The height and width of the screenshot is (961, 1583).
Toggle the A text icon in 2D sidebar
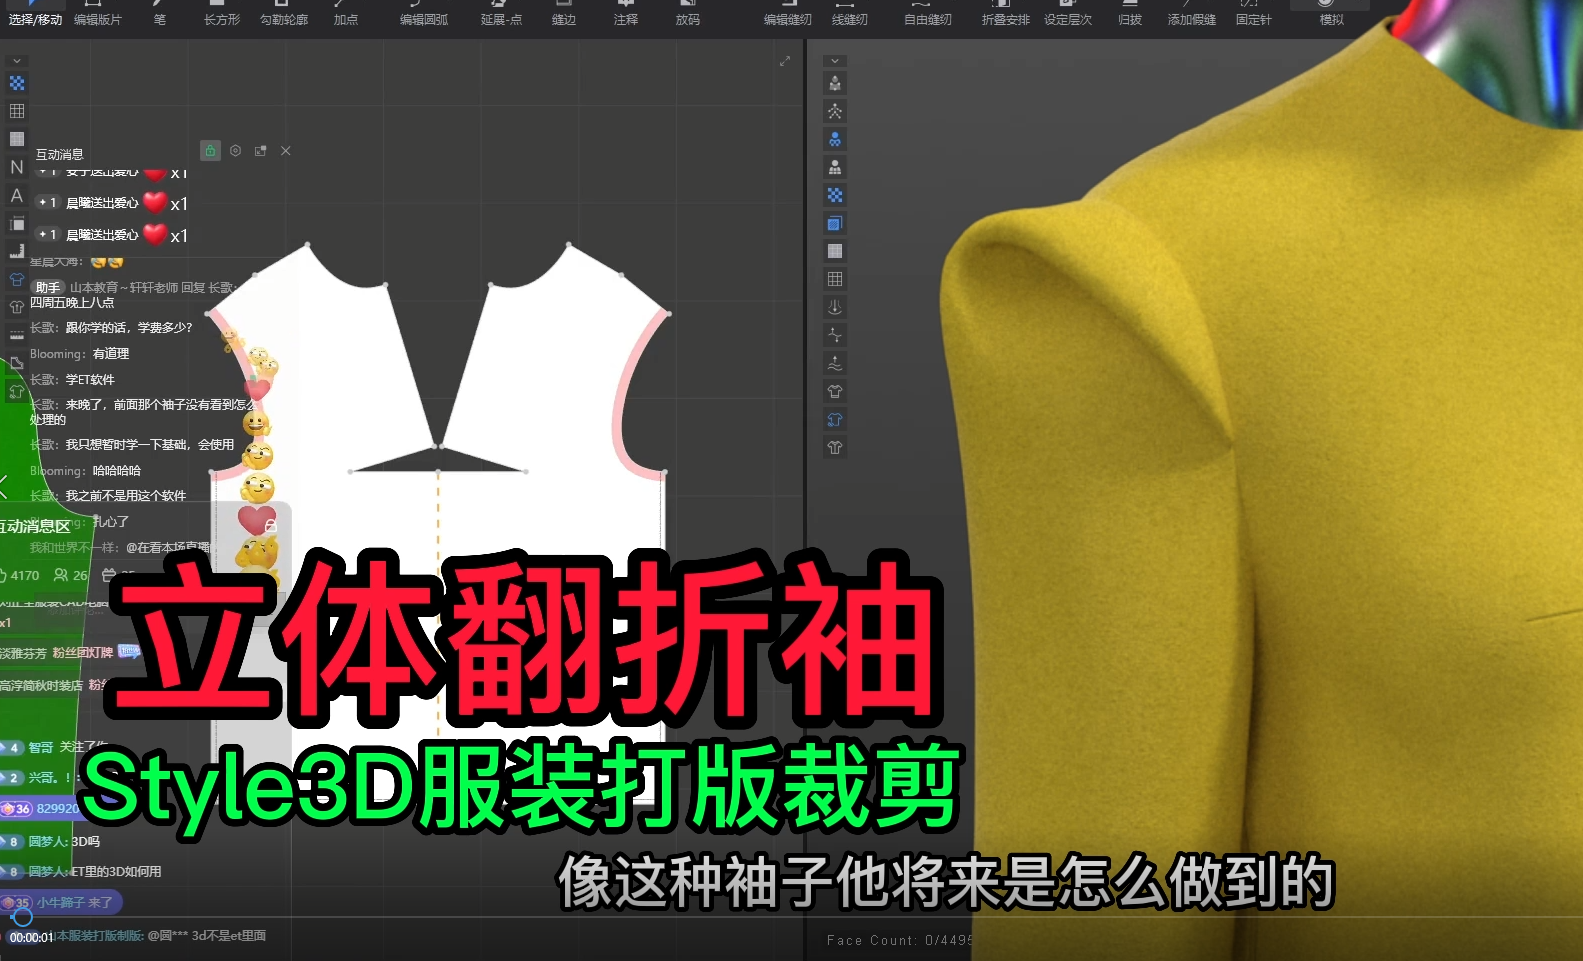pos(17,195)
